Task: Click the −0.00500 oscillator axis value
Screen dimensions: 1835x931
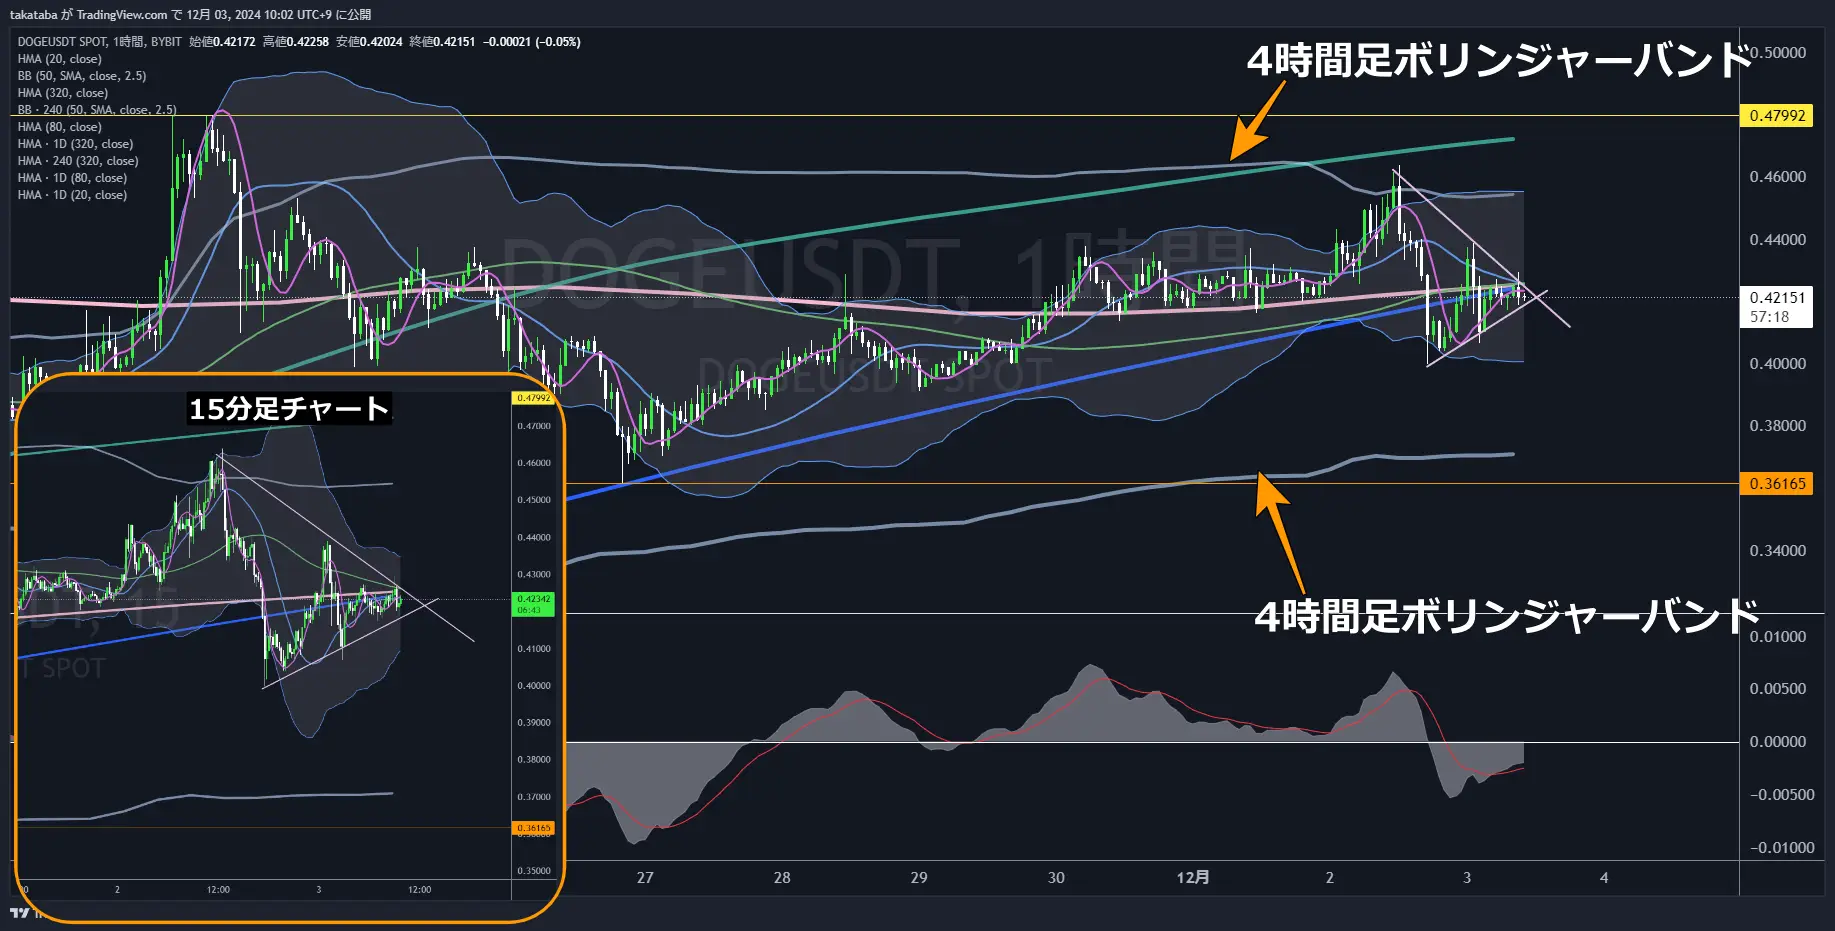Action: click(x=1782, y=795)
